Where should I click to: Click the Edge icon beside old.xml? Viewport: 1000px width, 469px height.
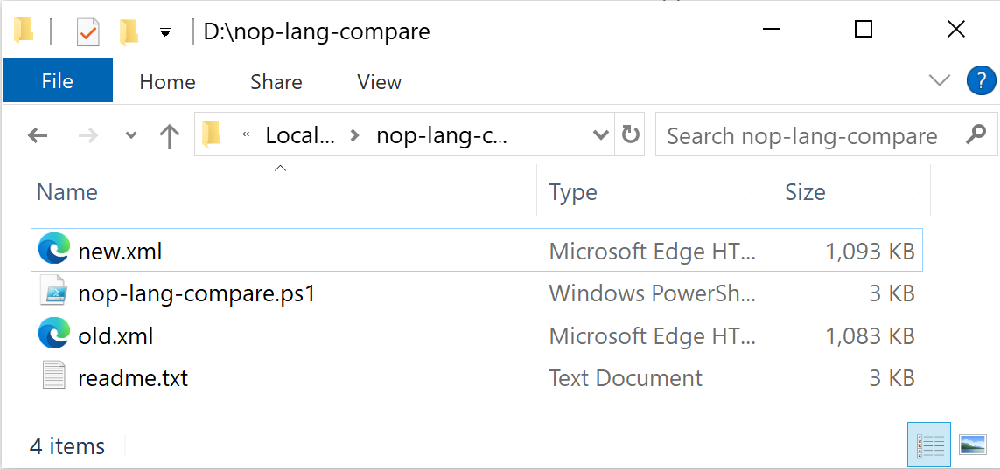point(54,335)
